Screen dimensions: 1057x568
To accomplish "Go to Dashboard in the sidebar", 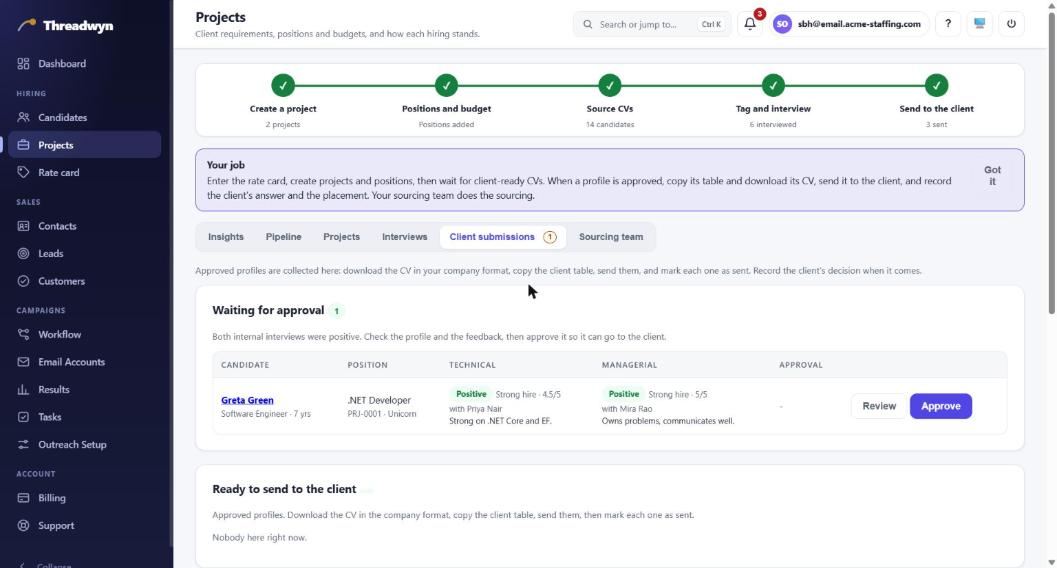I will (85, 63).
